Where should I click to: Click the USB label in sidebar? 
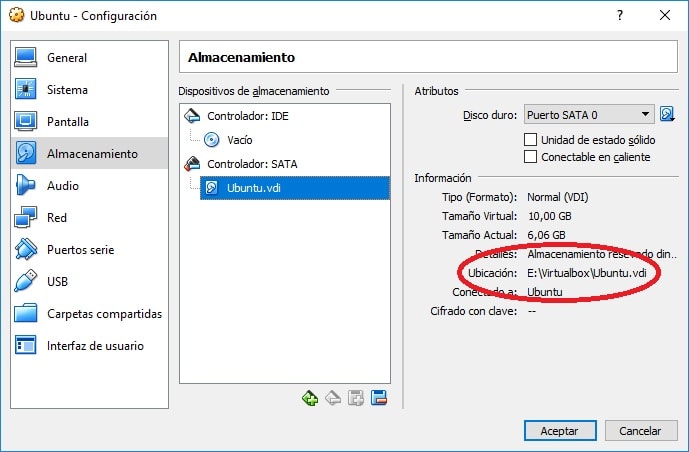[x=57, y=282]
